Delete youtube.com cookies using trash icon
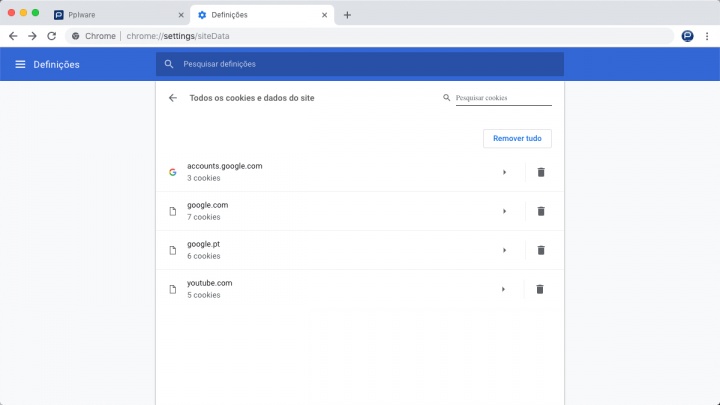720x405 pixels. (541, 289)
